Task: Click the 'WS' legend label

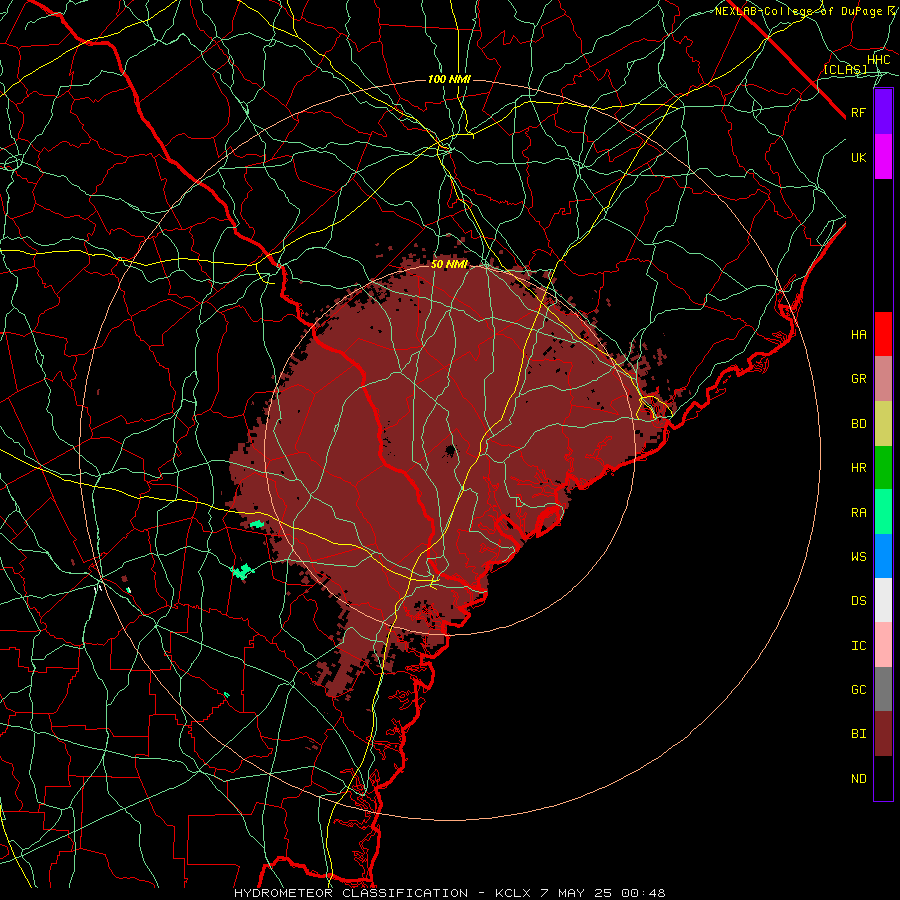Action: click(859, 557)
